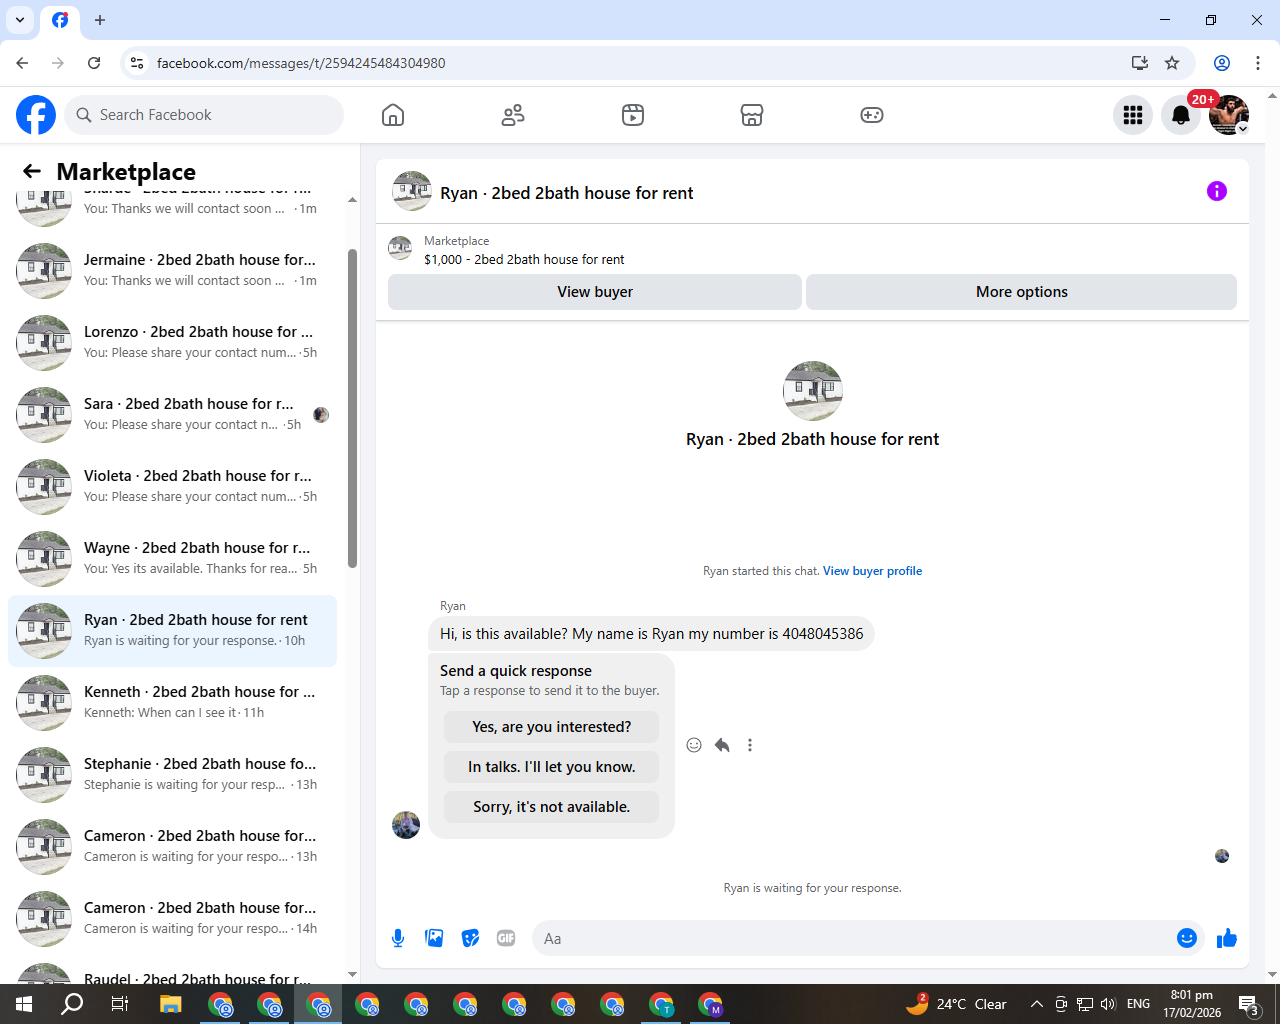Click the $1,000 listing title text
This screenshot has height=1024, width=1280.
pos(524,259)
